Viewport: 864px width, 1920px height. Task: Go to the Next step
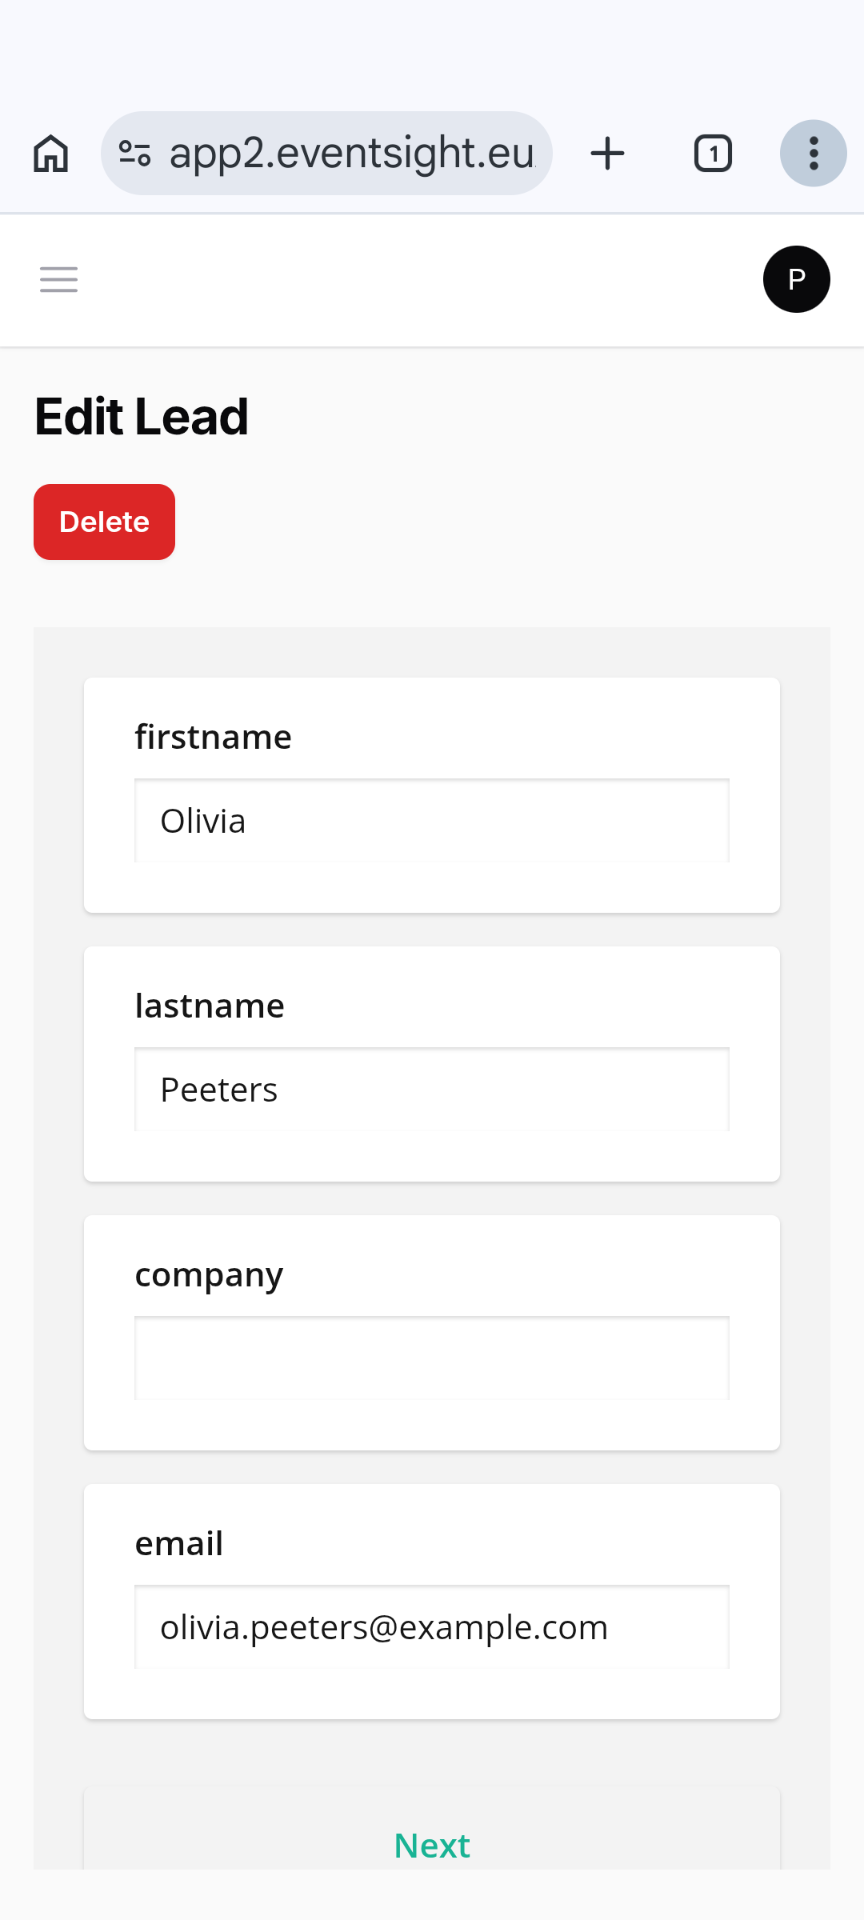click(432, 1845)
